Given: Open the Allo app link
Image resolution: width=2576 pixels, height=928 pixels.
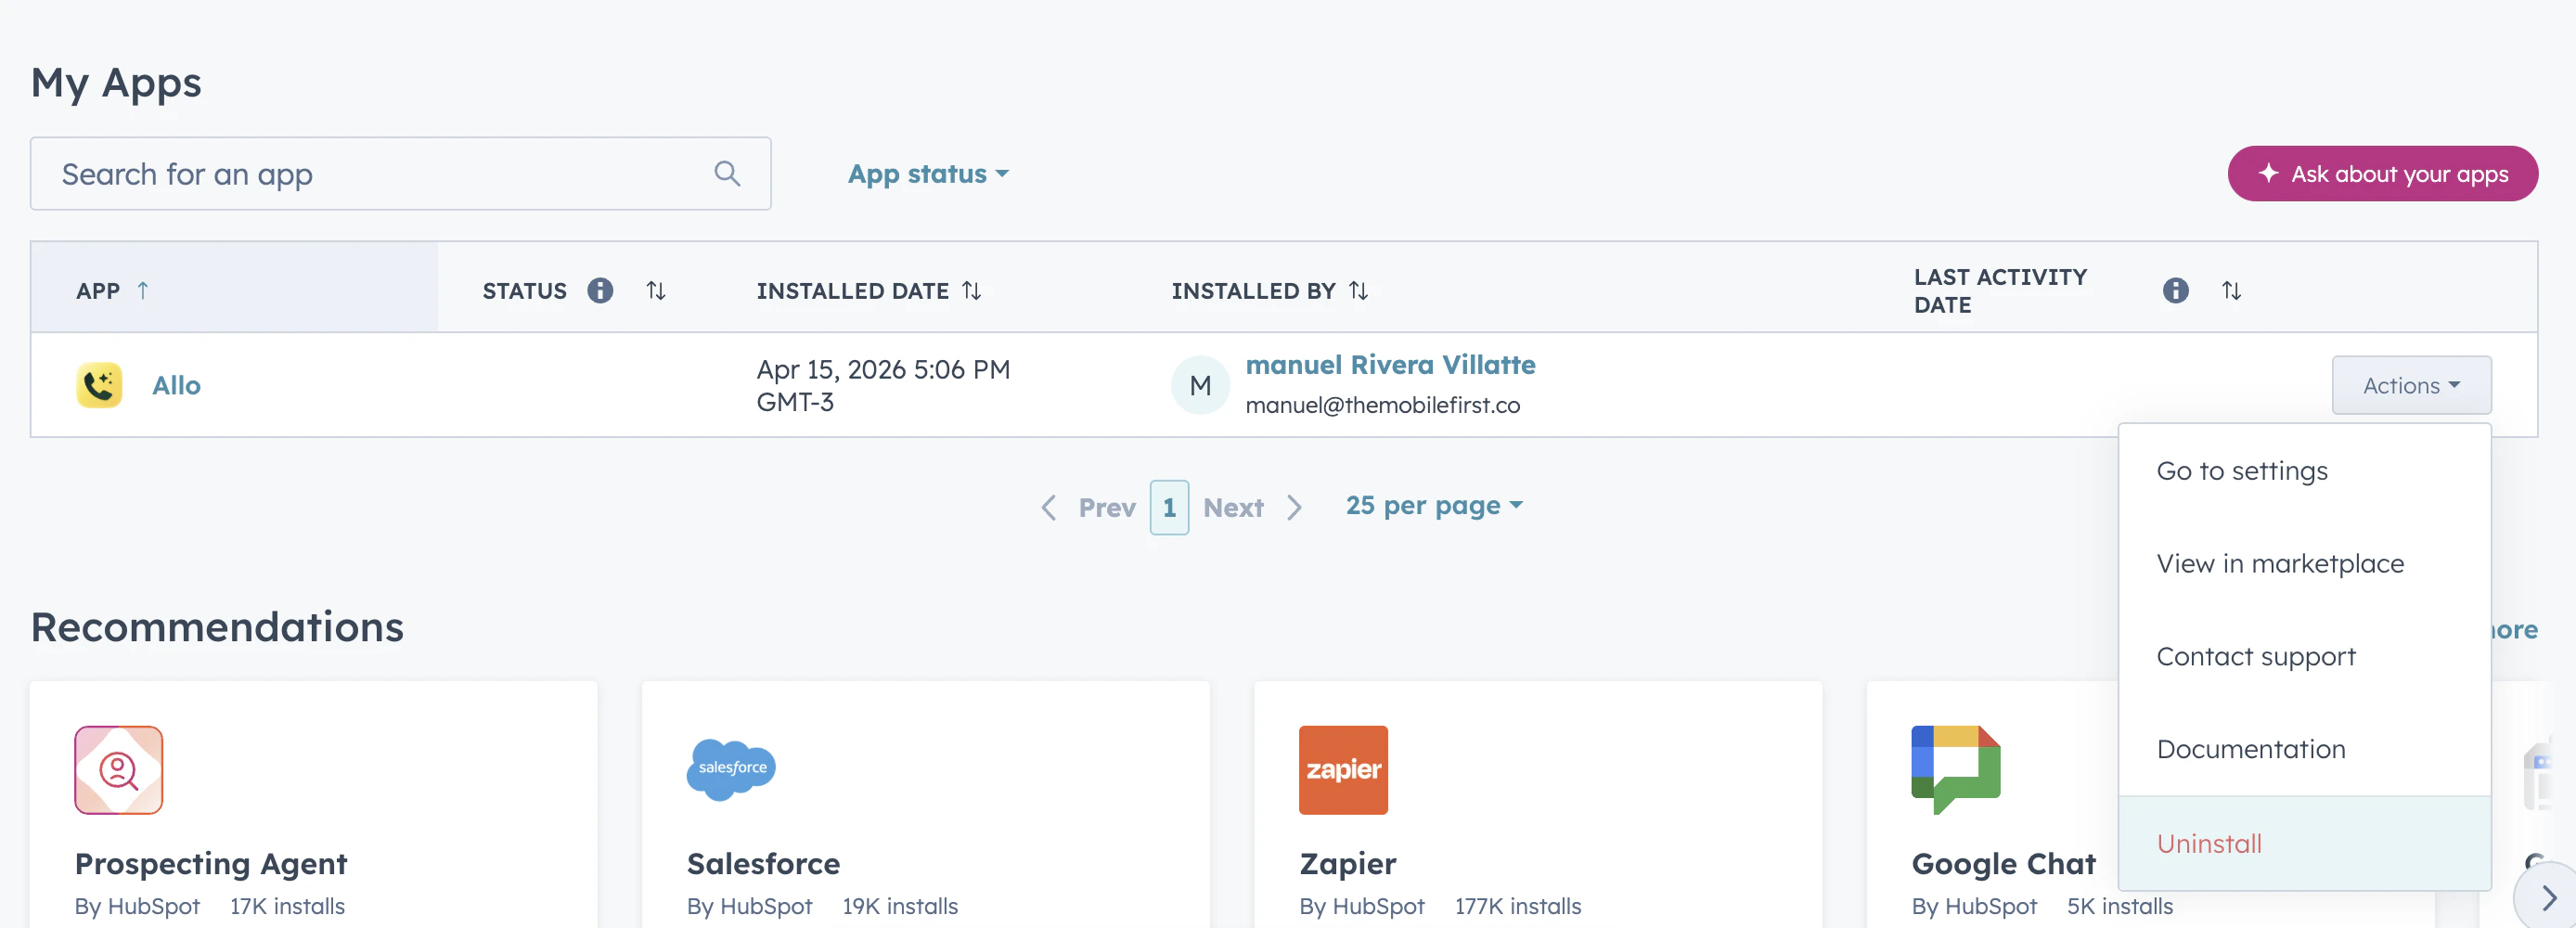Looking at the screenshot, I should (176, 385).
